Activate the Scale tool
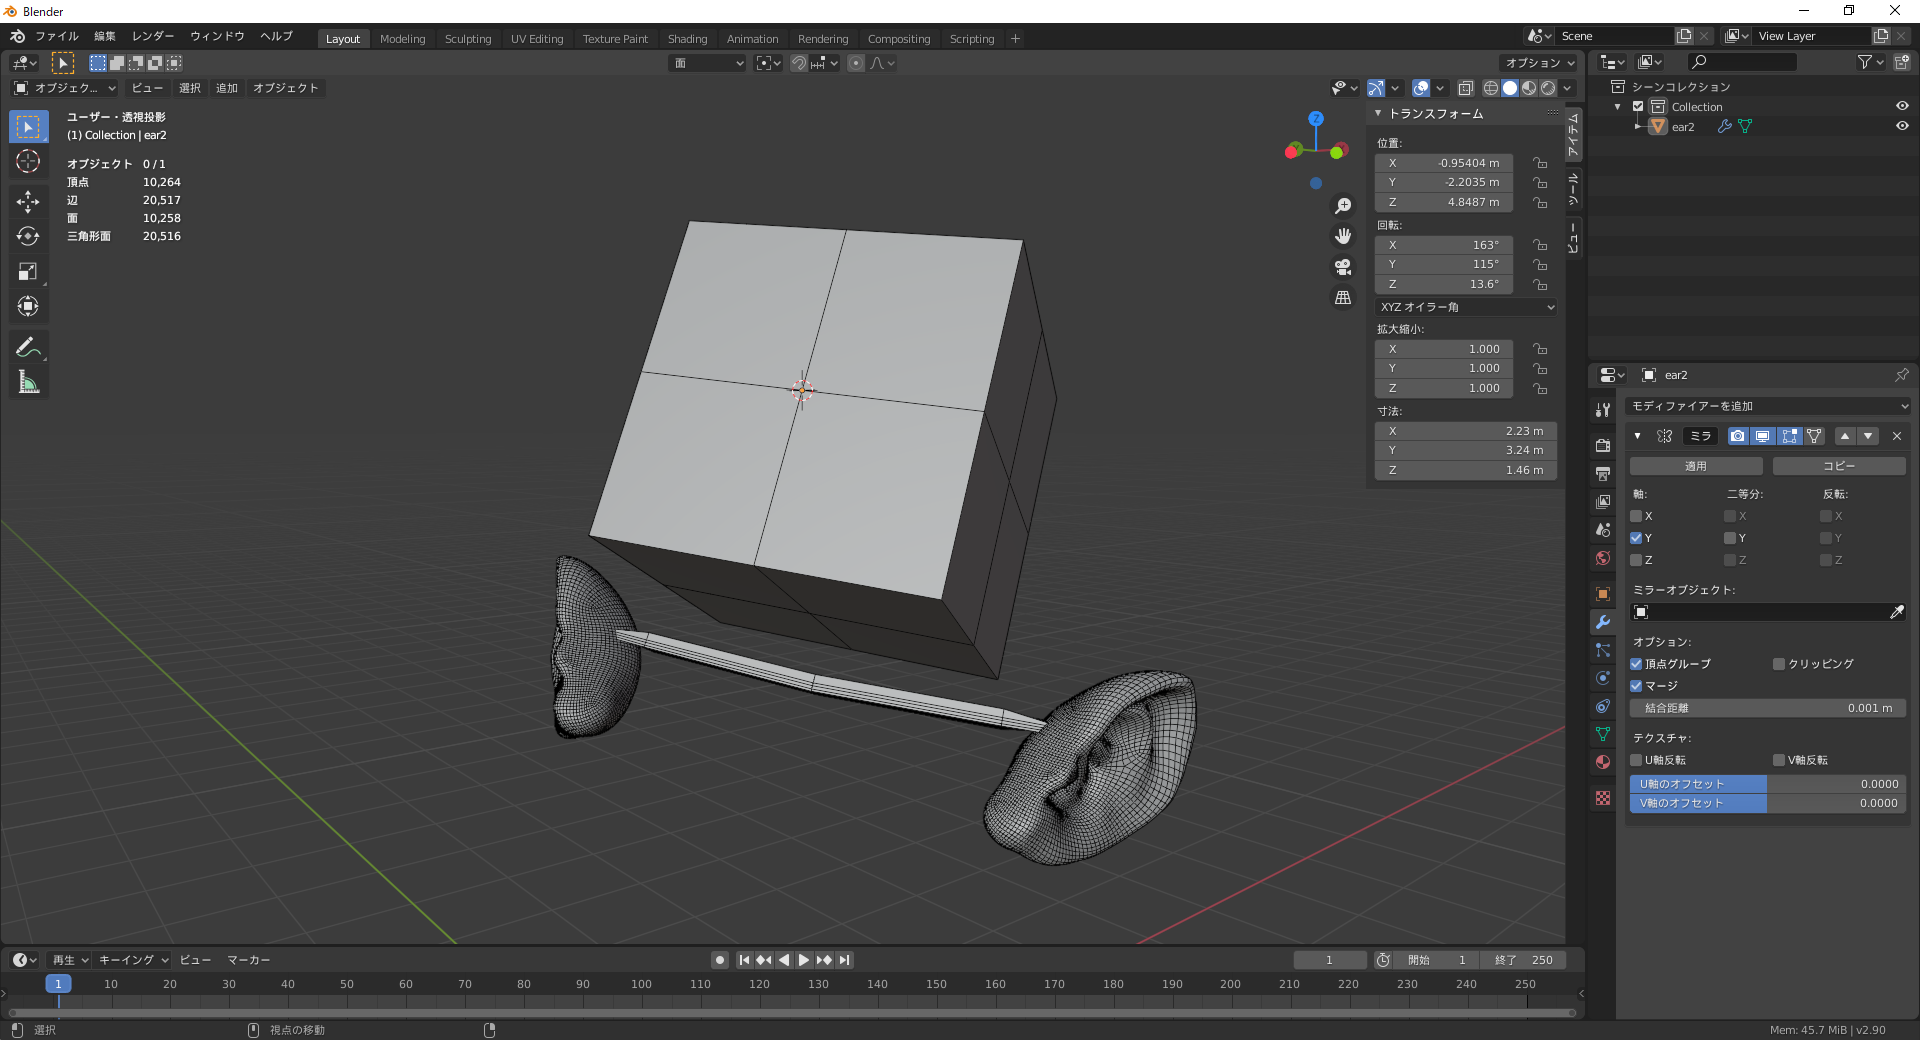 [28, 272]
